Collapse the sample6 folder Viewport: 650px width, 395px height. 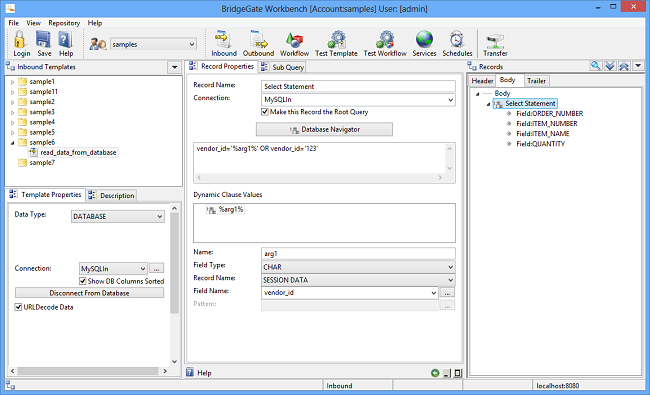click(x=12, y=143)
